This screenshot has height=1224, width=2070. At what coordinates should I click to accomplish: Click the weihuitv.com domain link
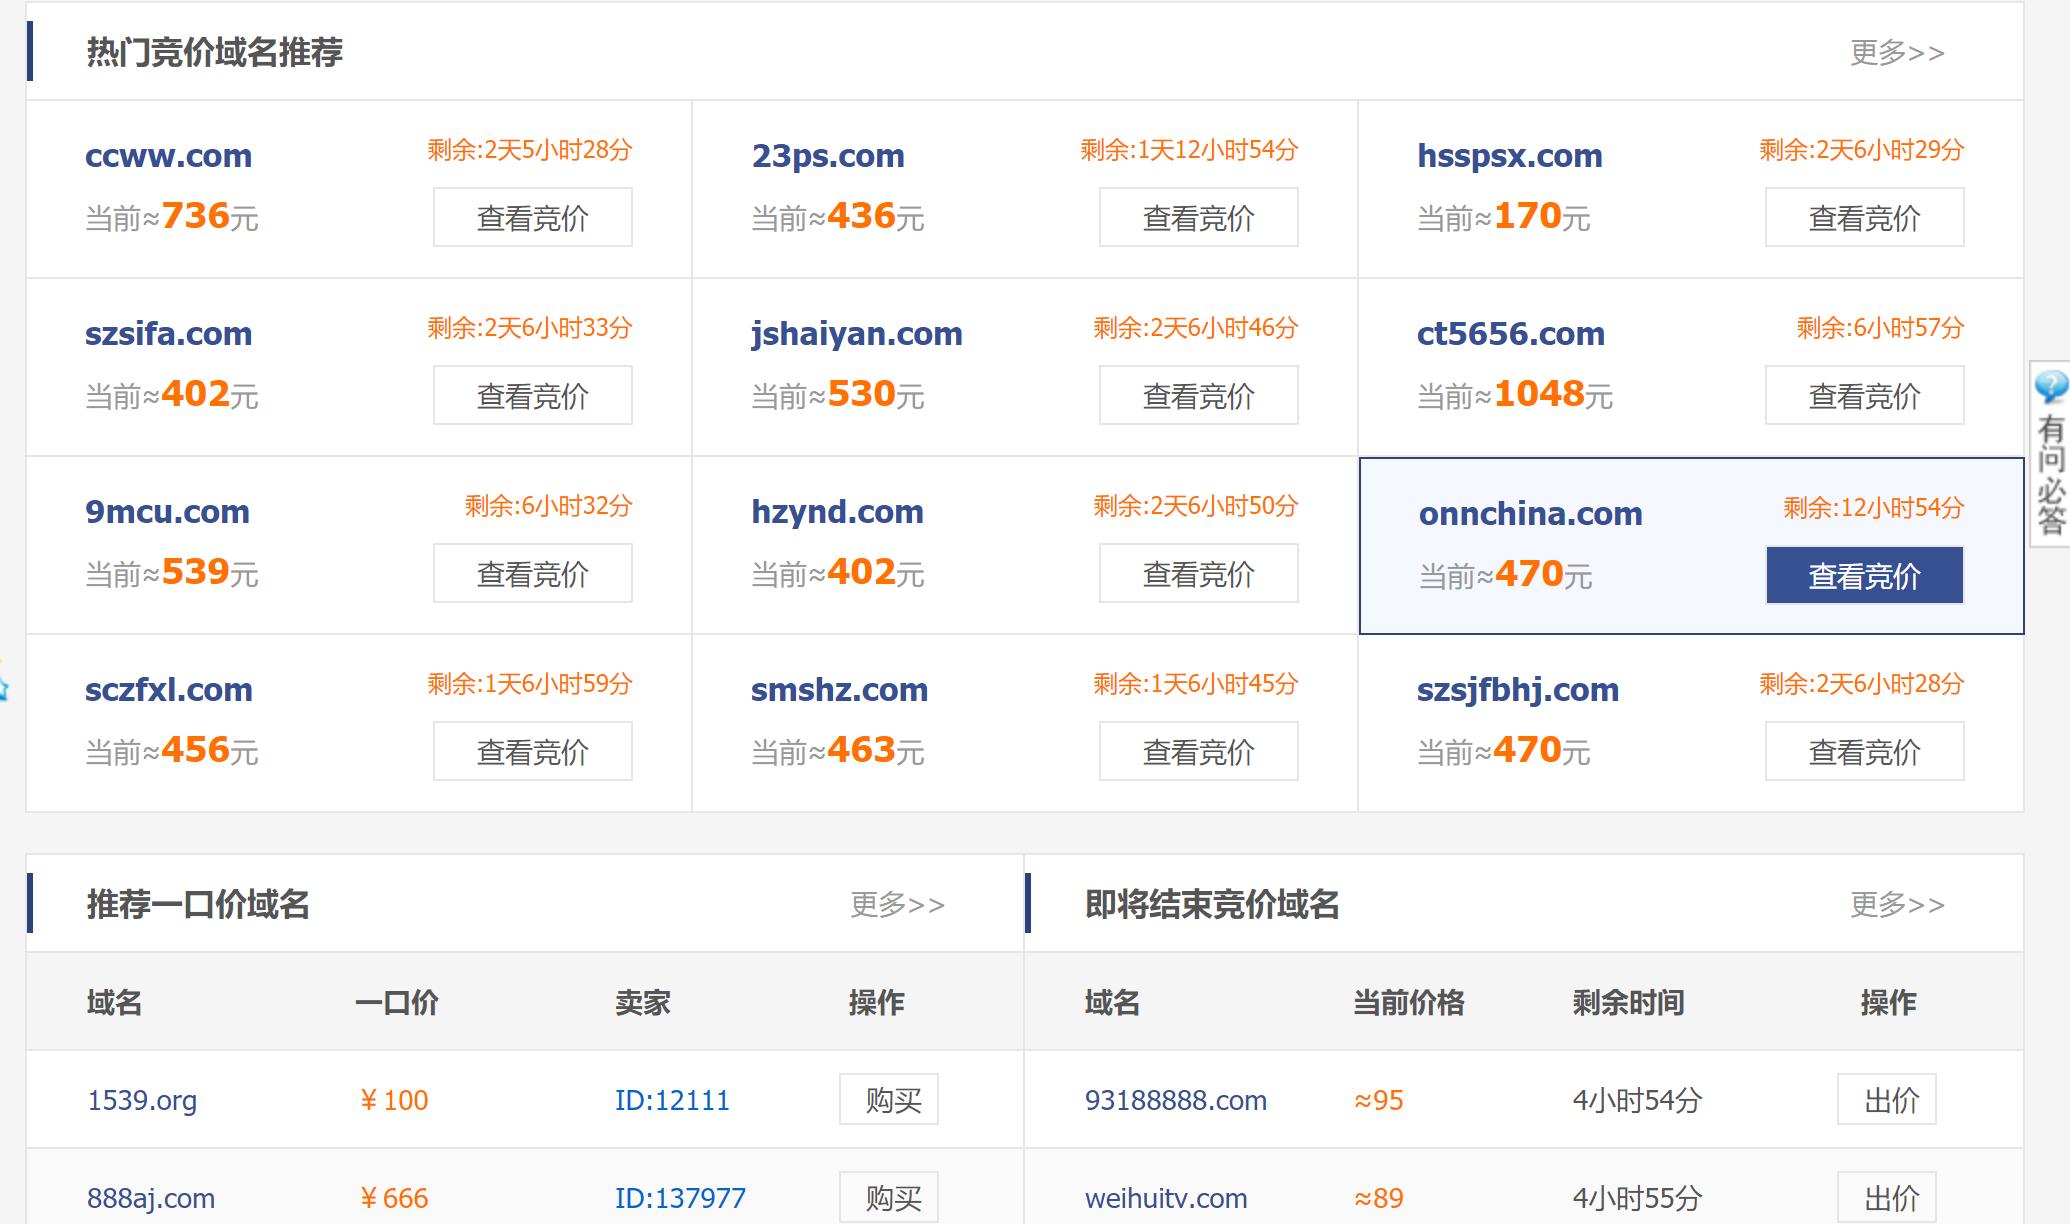pos(1165,1197)
